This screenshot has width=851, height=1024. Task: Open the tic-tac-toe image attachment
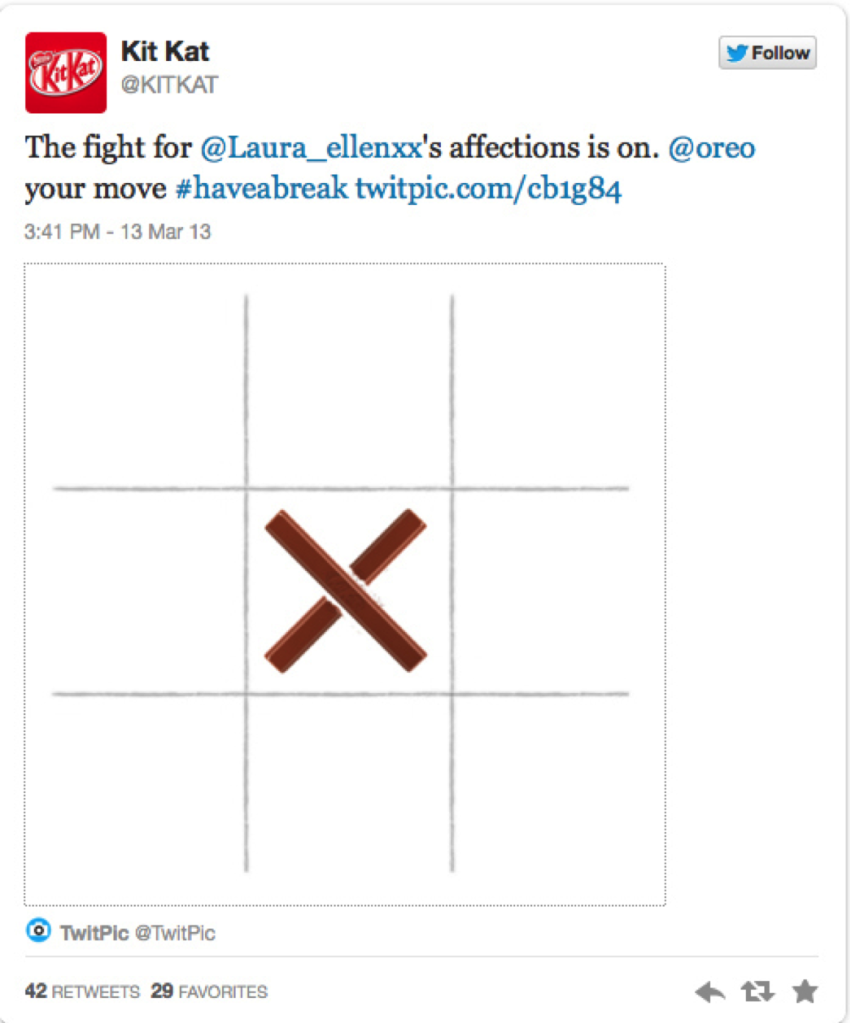click(x=345, y=584)
